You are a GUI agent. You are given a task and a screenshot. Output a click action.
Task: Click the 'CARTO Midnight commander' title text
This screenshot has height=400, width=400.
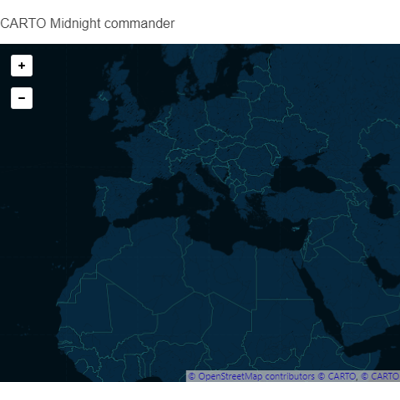(x=87, y=24)
